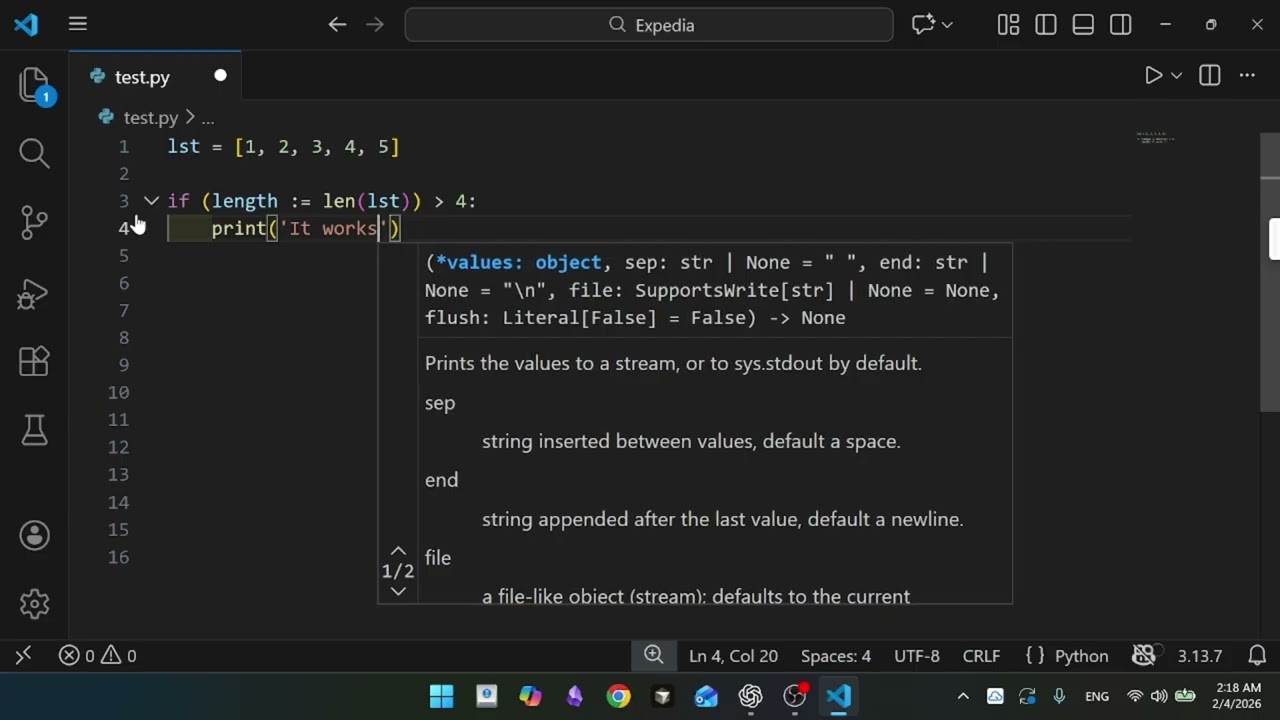Select Python interpreter 3.13.7
1280x720 pixels.
click(x=1199, y=656)
